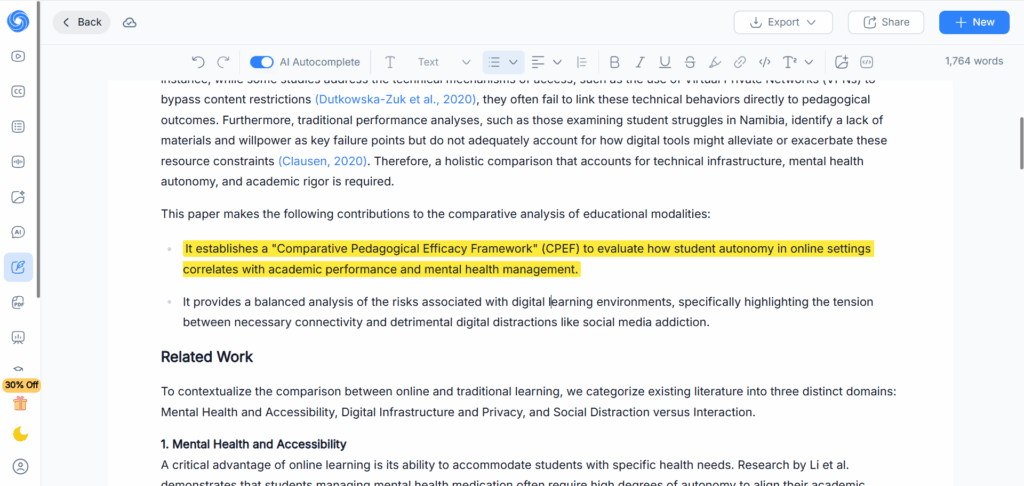Open the Text style dropdown

click(x=444, y=62)
